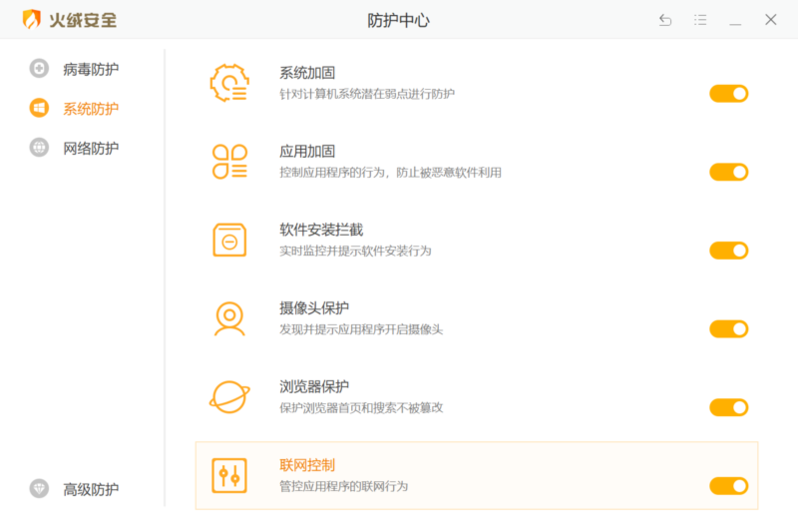Click the 应用加固 four-leaf icon
The width and height of the screenshot is (798, 526).
point(229,161)
